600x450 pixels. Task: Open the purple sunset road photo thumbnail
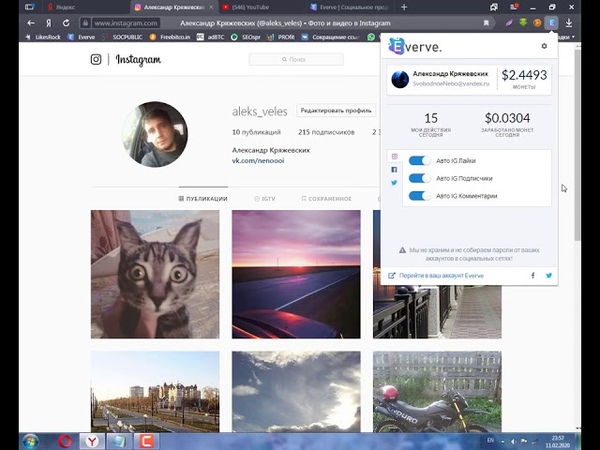coord(296,274)
